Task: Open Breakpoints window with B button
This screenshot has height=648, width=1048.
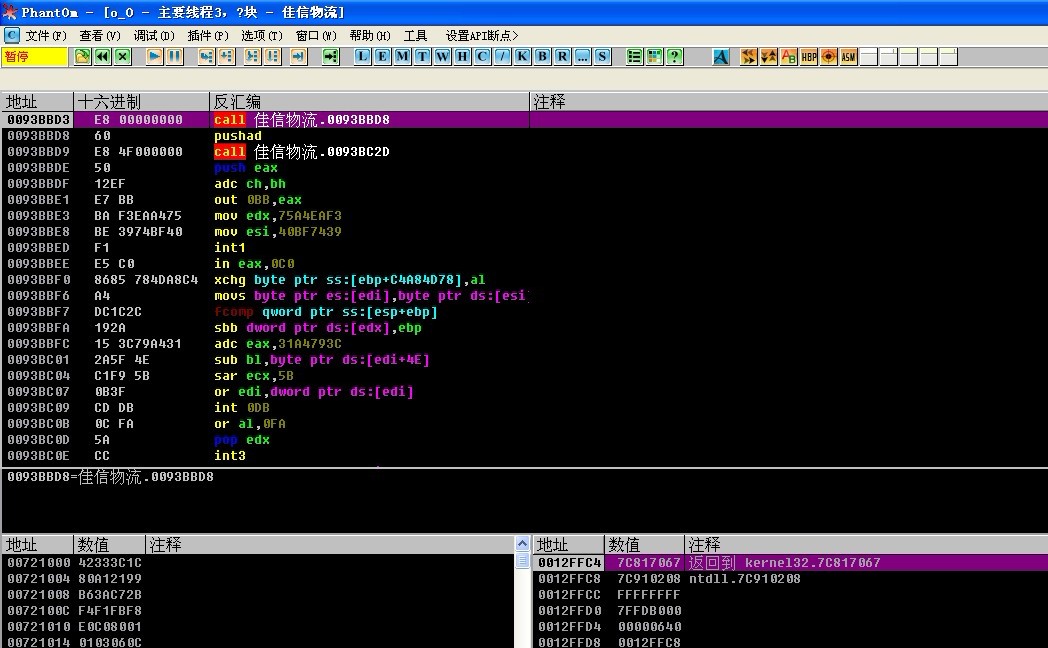Action: 543,57
